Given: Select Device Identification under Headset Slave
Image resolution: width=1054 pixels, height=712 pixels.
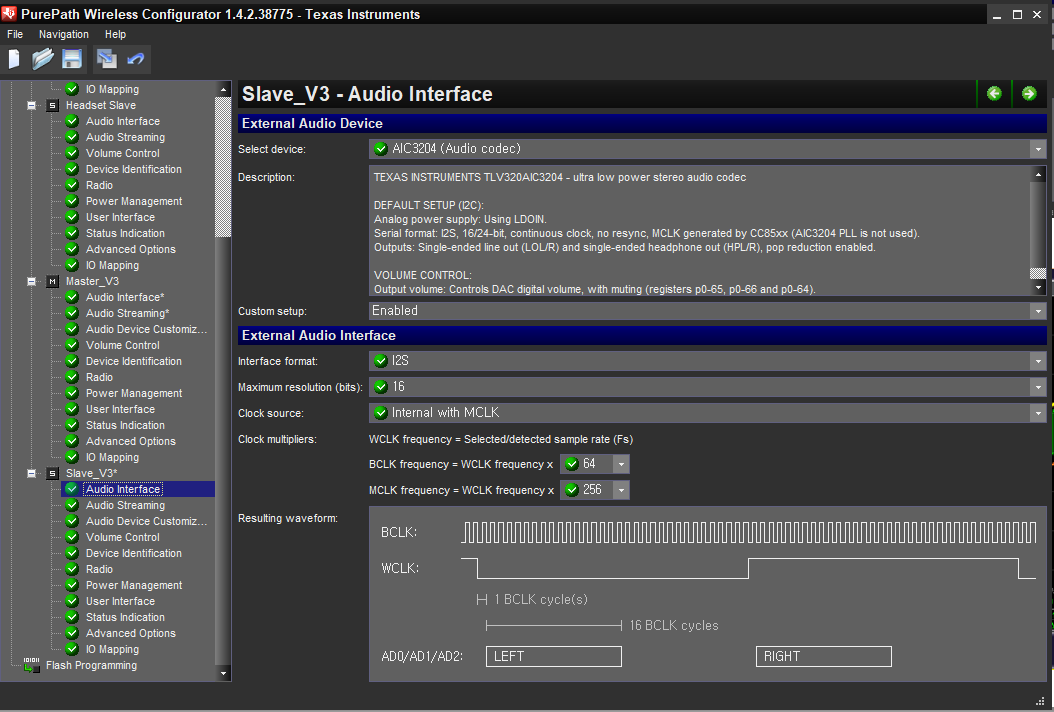Looking at the screenshot, I should 134,169.
